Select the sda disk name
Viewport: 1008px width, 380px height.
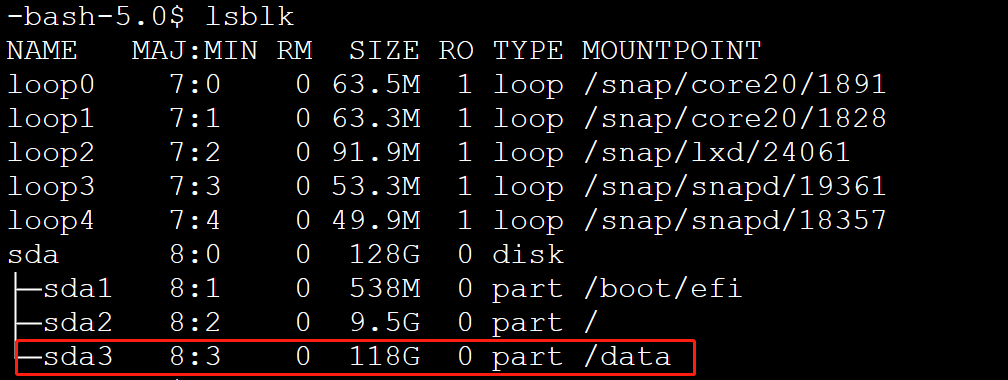33,255
